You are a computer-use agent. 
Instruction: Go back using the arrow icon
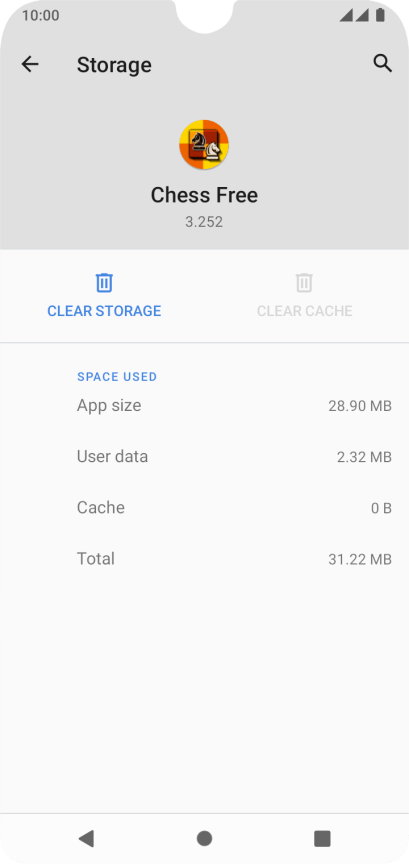pos(30,64)
